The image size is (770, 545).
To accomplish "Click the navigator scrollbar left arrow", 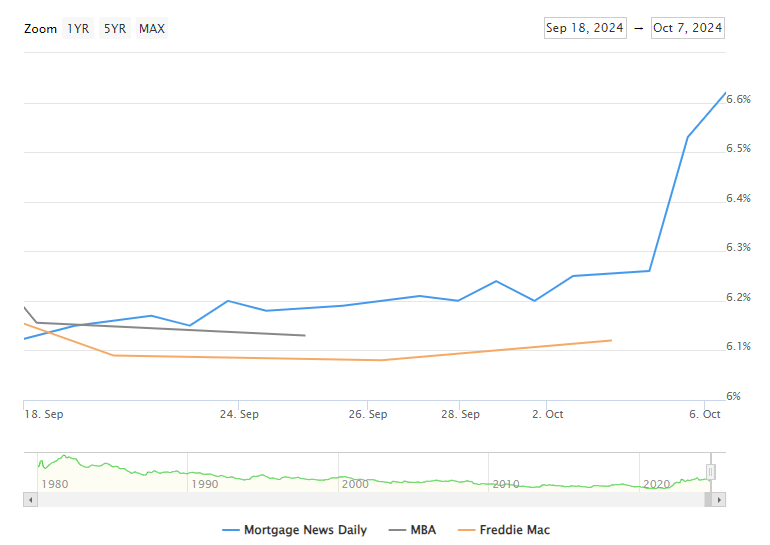I will (x=30, y=499).
